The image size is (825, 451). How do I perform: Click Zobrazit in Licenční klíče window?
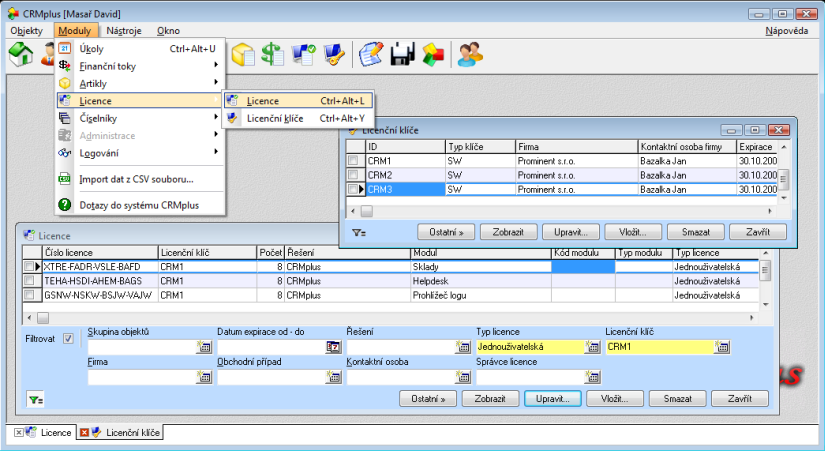tap(509, 232)
